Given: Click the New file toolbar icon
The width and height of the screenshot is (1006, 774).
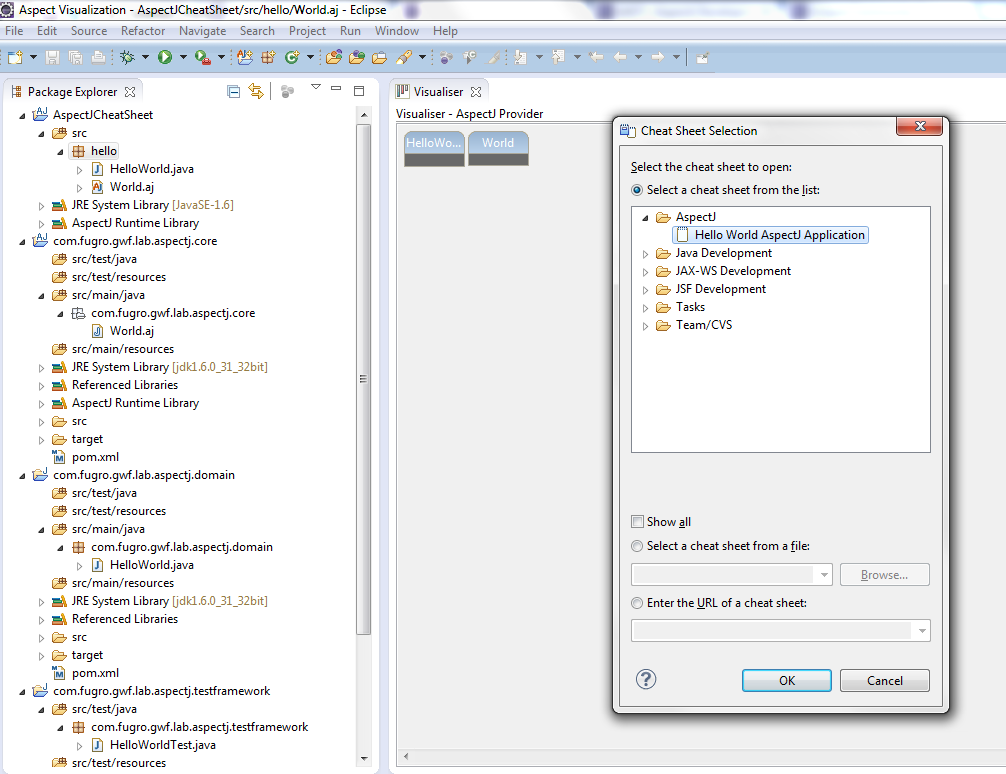Looking at the screenshot, I should point(15,58).
